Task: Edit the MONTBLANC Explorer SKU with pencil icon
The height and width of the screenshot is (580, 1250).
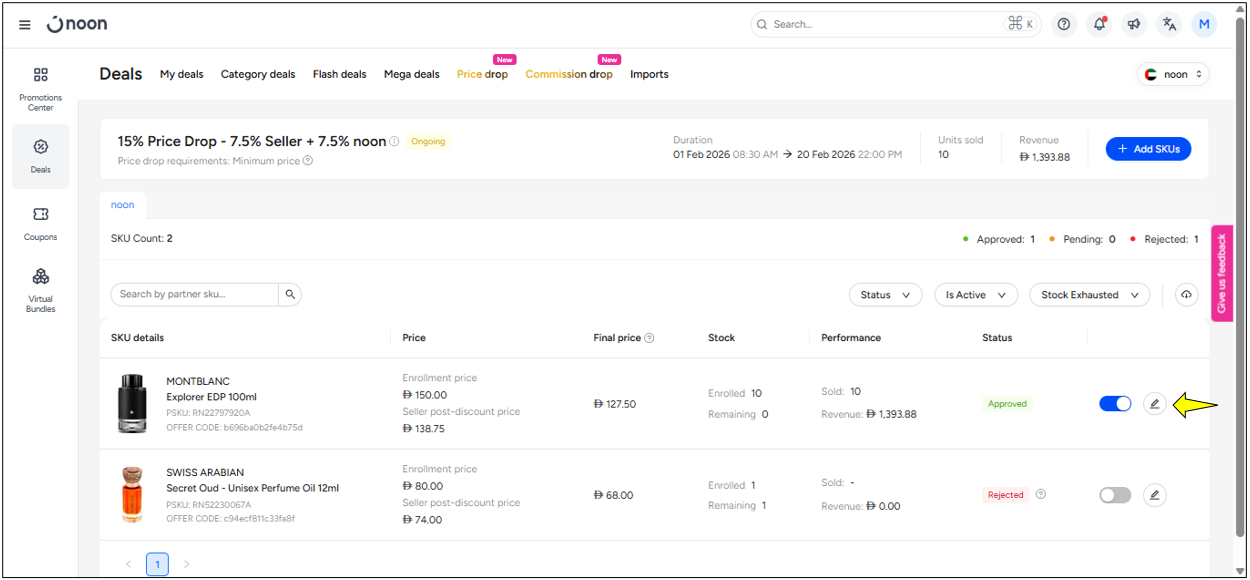Action: click(x=1154, y=404)
